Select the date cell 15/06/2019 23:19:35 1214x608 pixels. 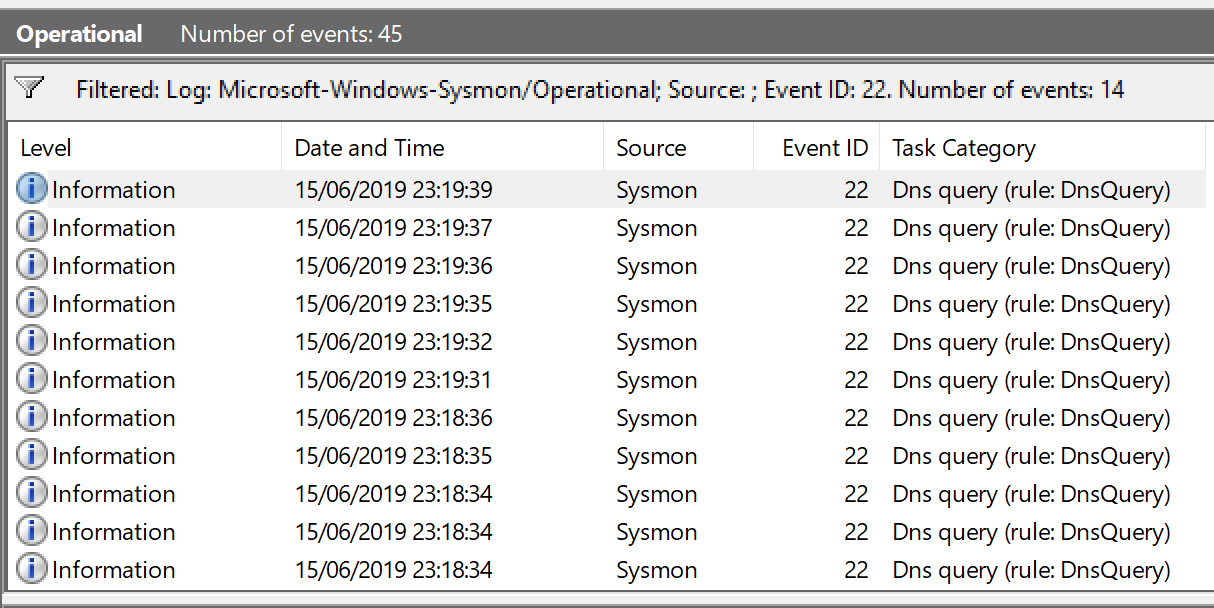[x=393, y=304]
